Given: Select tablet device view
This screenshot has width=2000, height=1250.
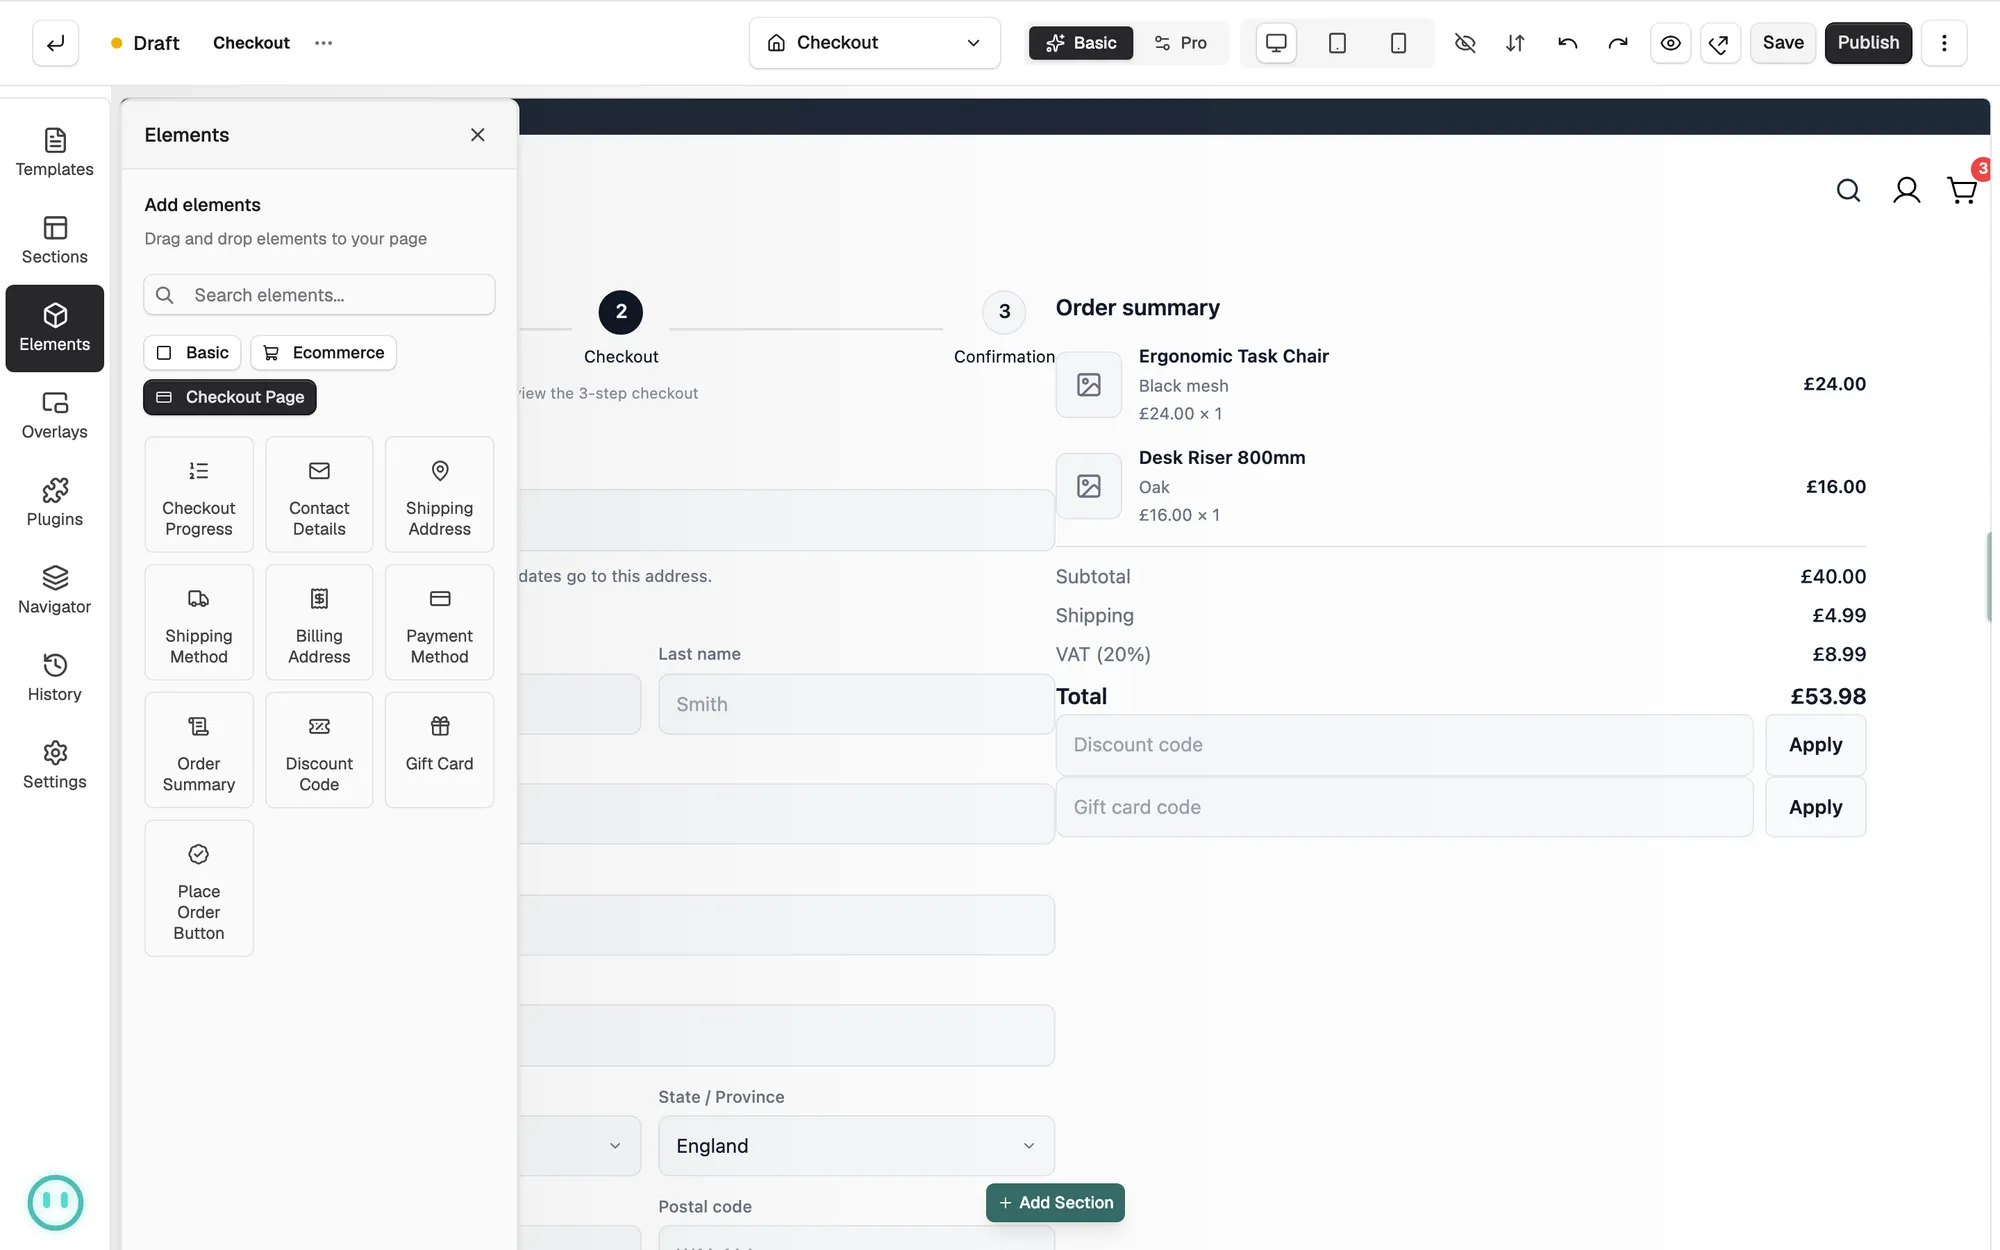Looking at the screenshot, I should pyautogui.click(x=1337, y=43).
